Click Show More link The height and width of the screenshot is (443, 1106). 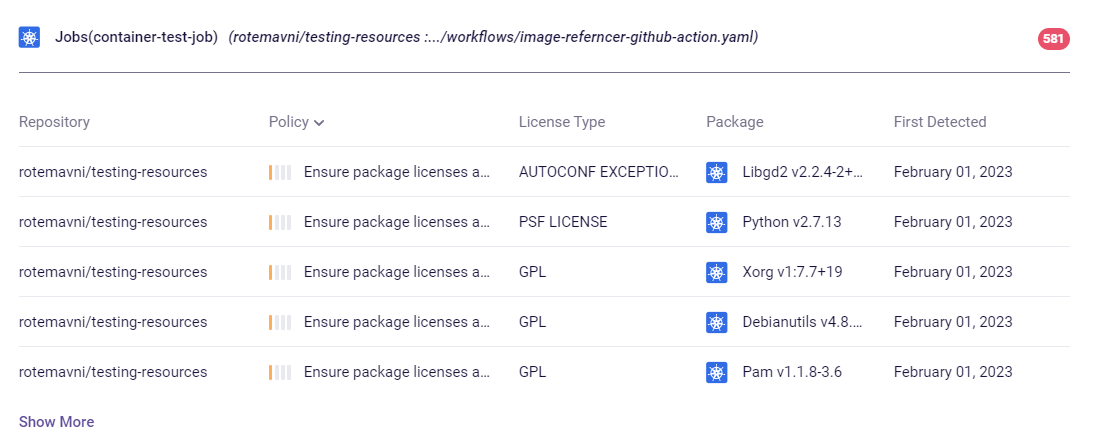pos(56,422)
